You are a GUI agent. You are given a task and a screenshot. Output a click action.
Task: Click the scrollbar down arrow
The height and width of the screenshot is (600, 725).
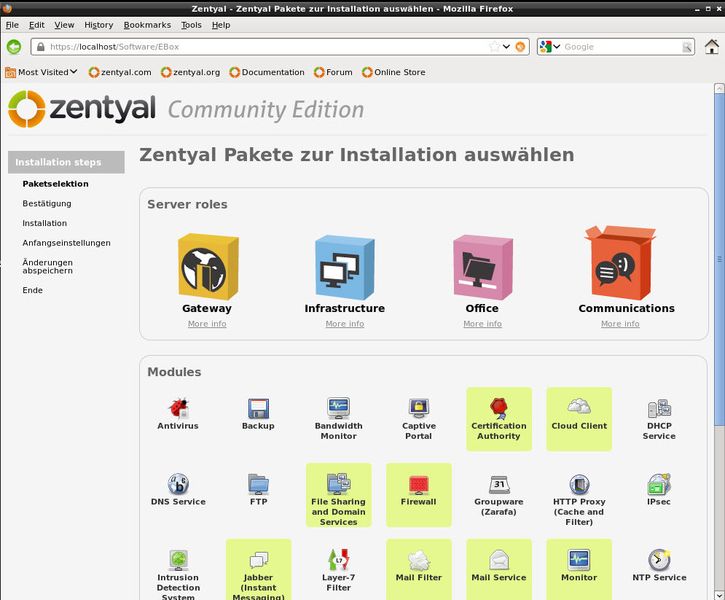click(719, 595)
